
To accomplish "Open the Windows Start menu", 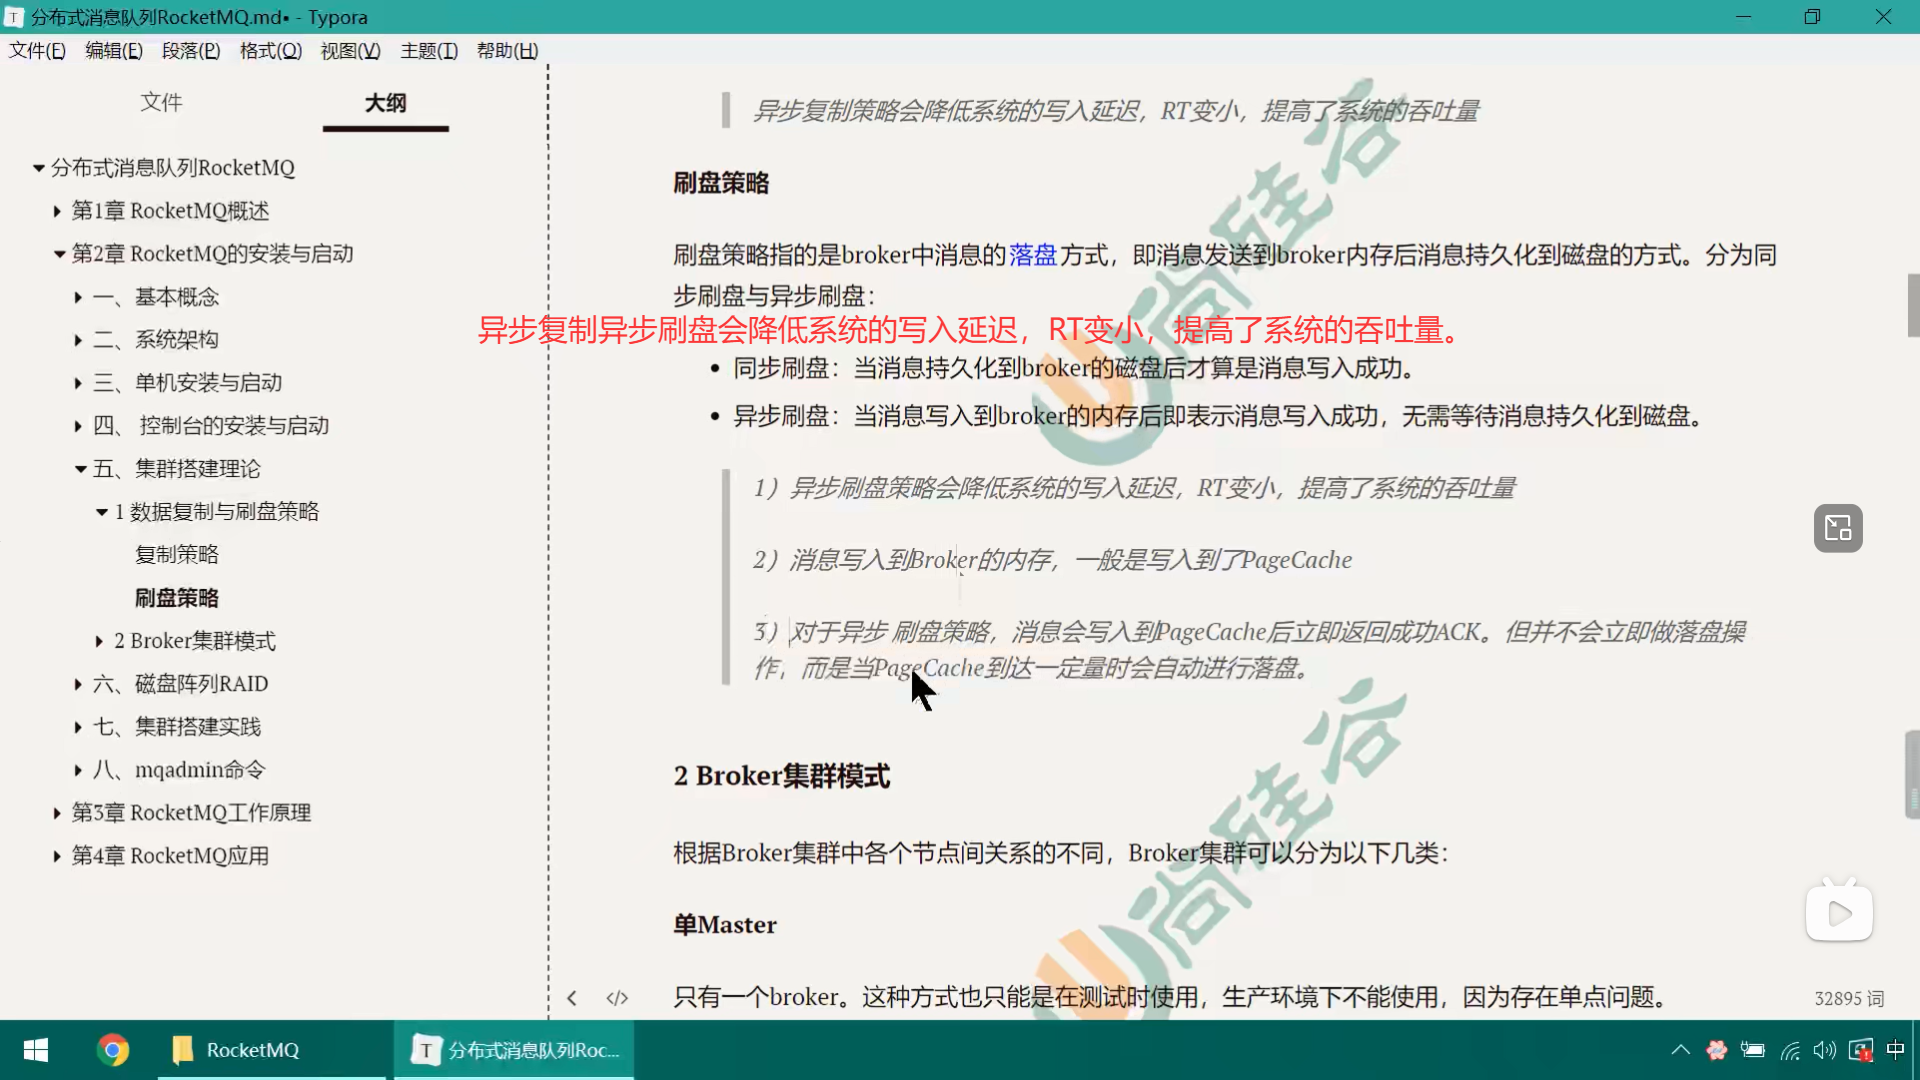I will 36,1050.
